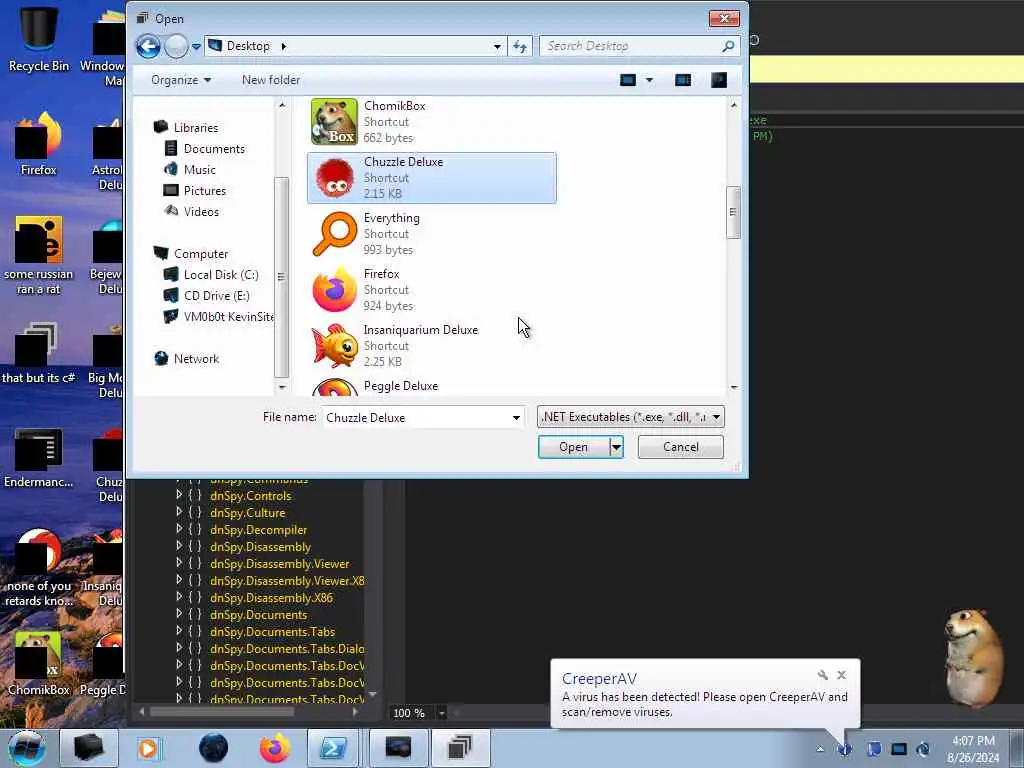
Task: Close the CreeperAV notification
Action: tap(842, 675)
